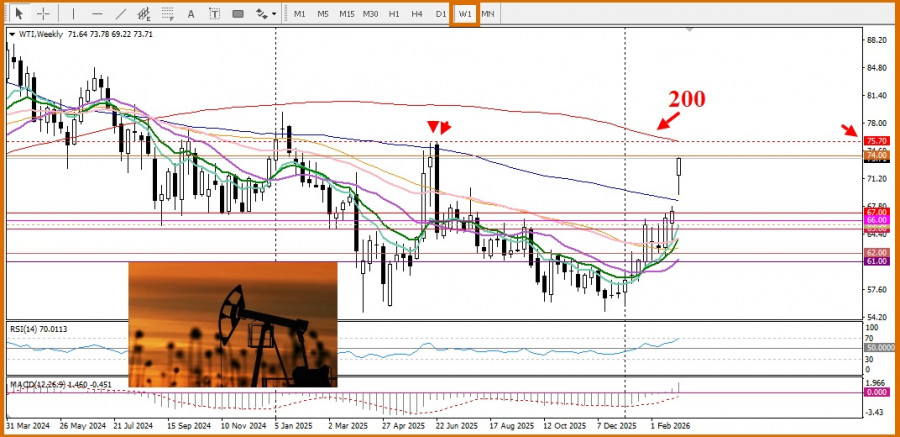Viewport: 900px width, 437px height.
Task: Choose the Fibonacci retracement tool
Action: point(169,14)
